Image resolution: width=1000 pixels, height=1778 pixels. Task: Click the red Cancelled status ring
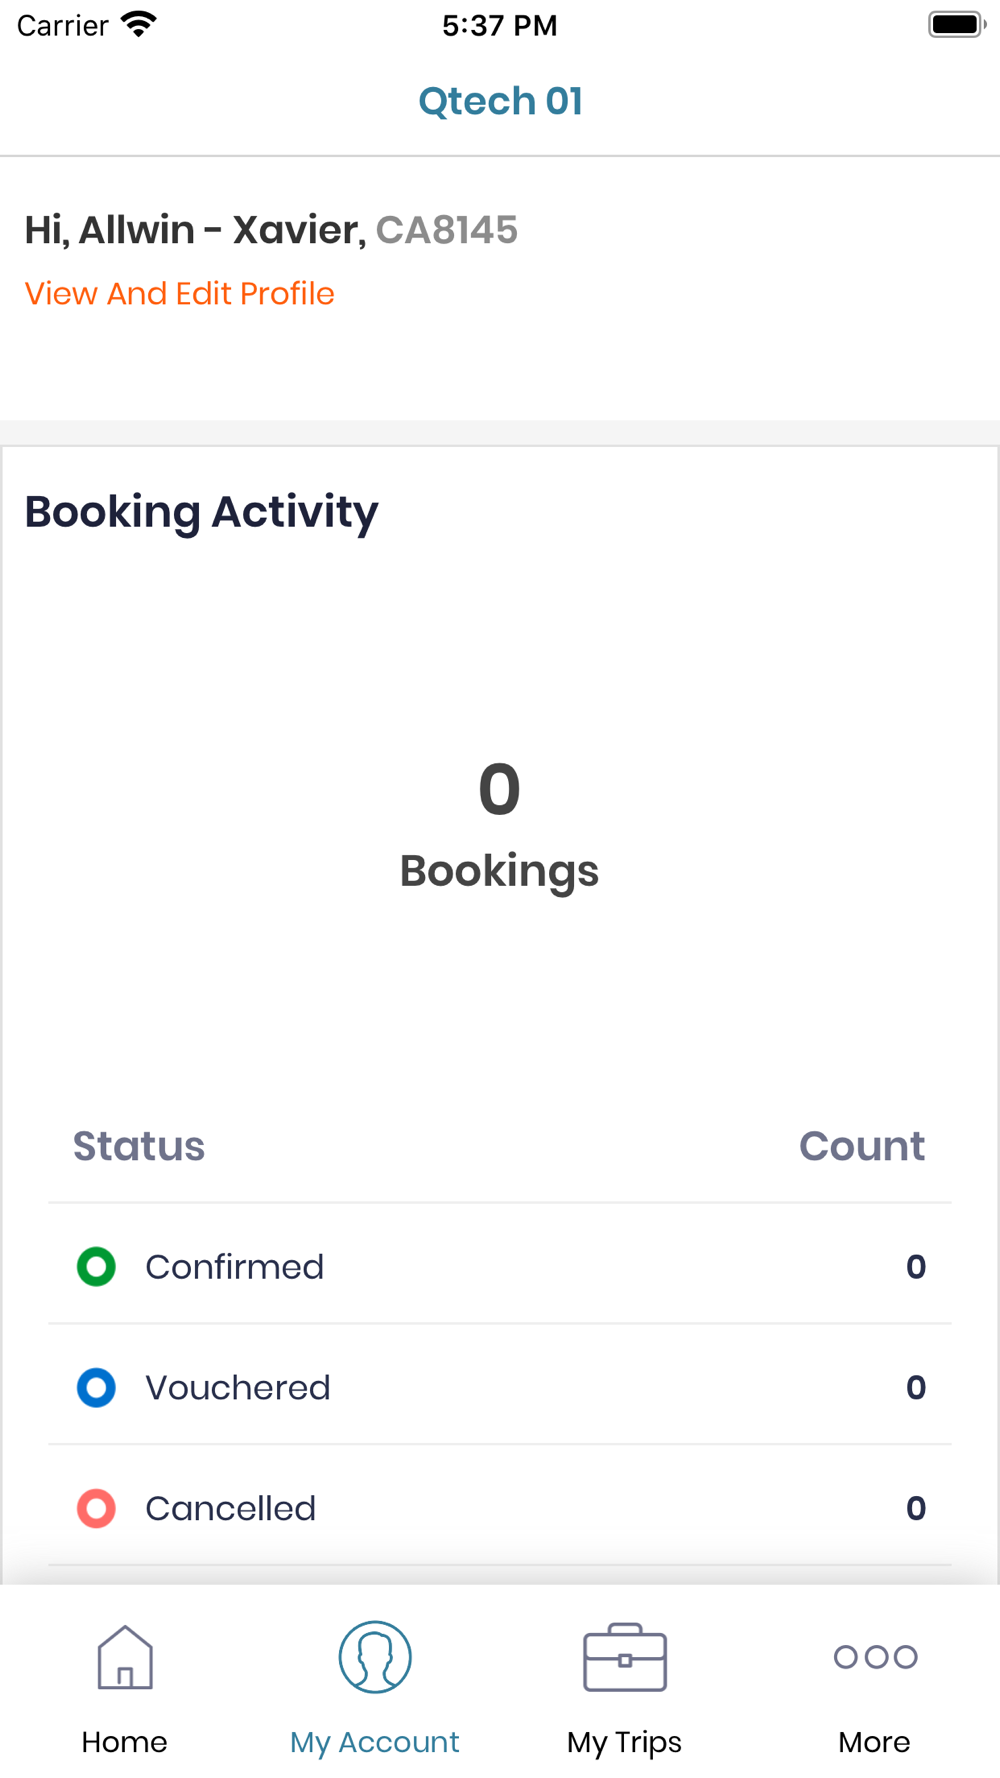tap(97, 1508)
